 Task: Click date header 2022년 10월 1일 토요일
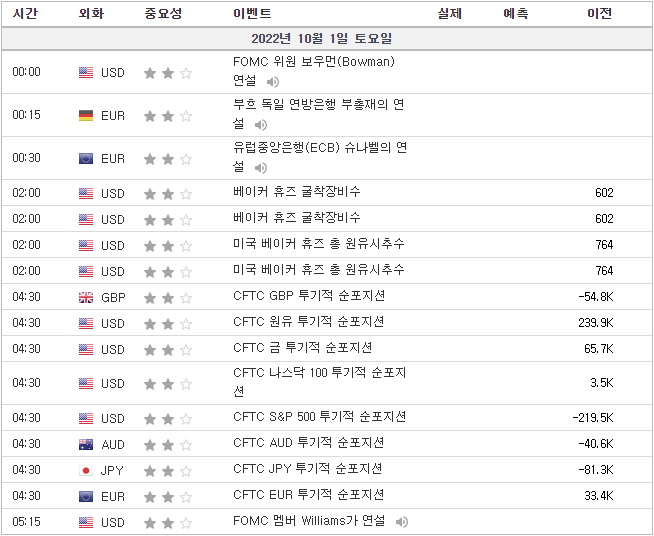click(x=322, y=39)
